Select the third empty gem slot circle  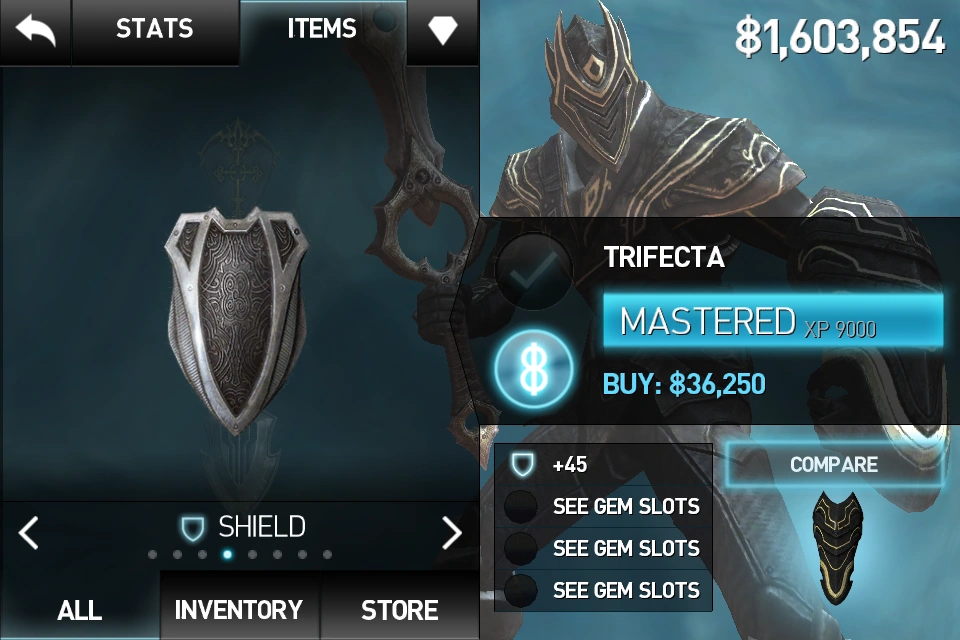pyautogui.click(x=520, y=590)
